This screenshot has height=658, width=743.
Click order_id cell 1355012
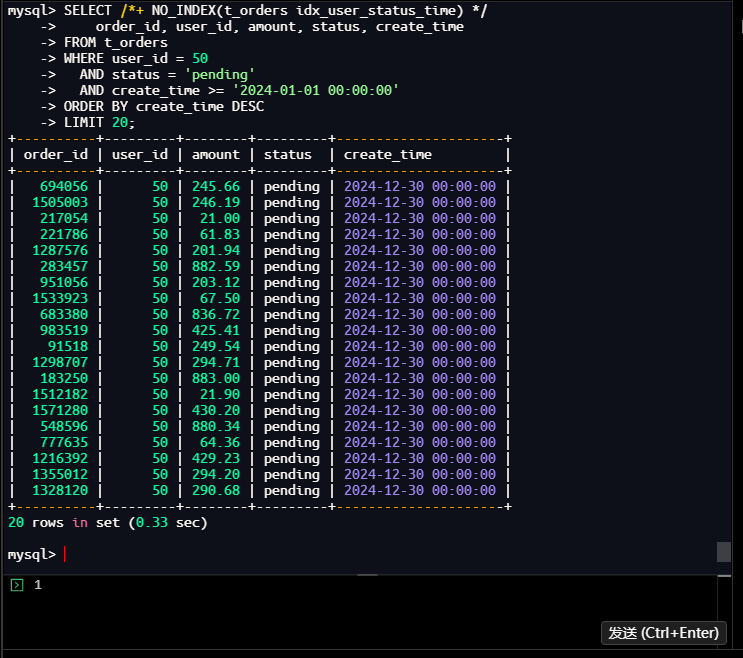tap(60, 474)
